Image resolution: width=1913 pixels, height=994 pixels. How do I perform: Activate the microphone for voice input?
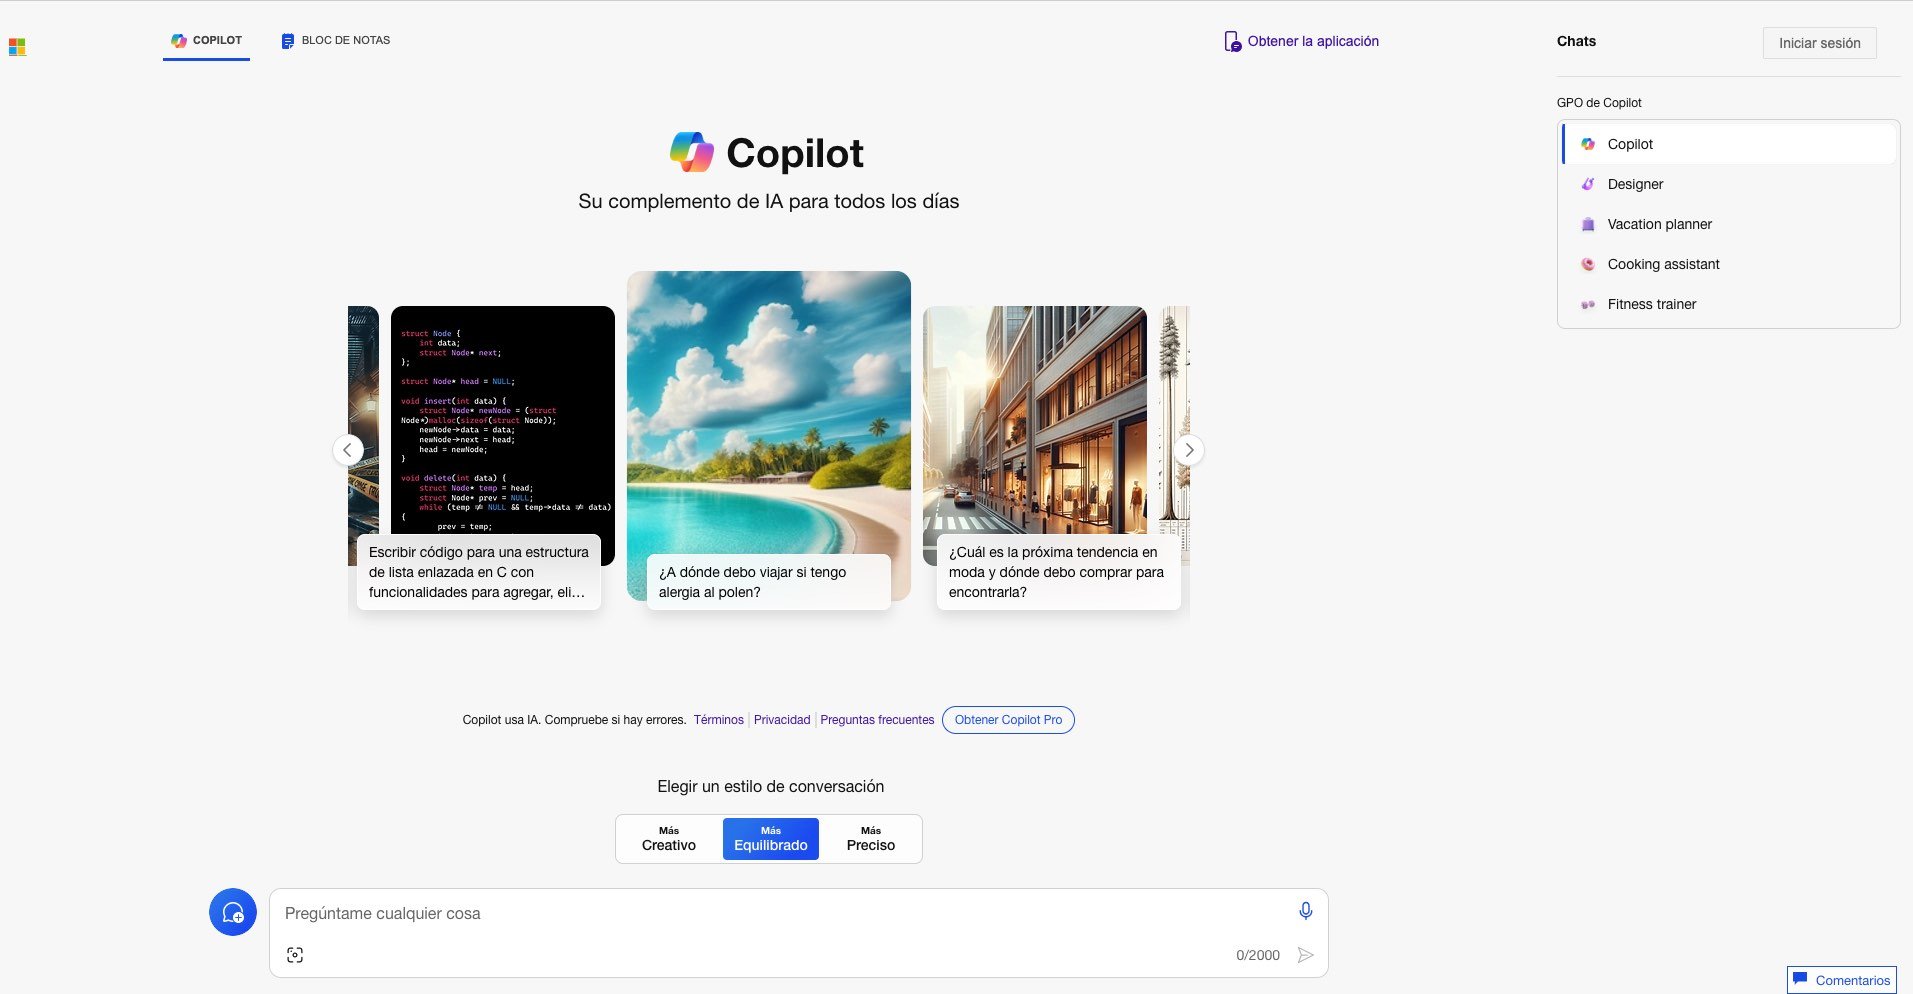click(1304, 911)
